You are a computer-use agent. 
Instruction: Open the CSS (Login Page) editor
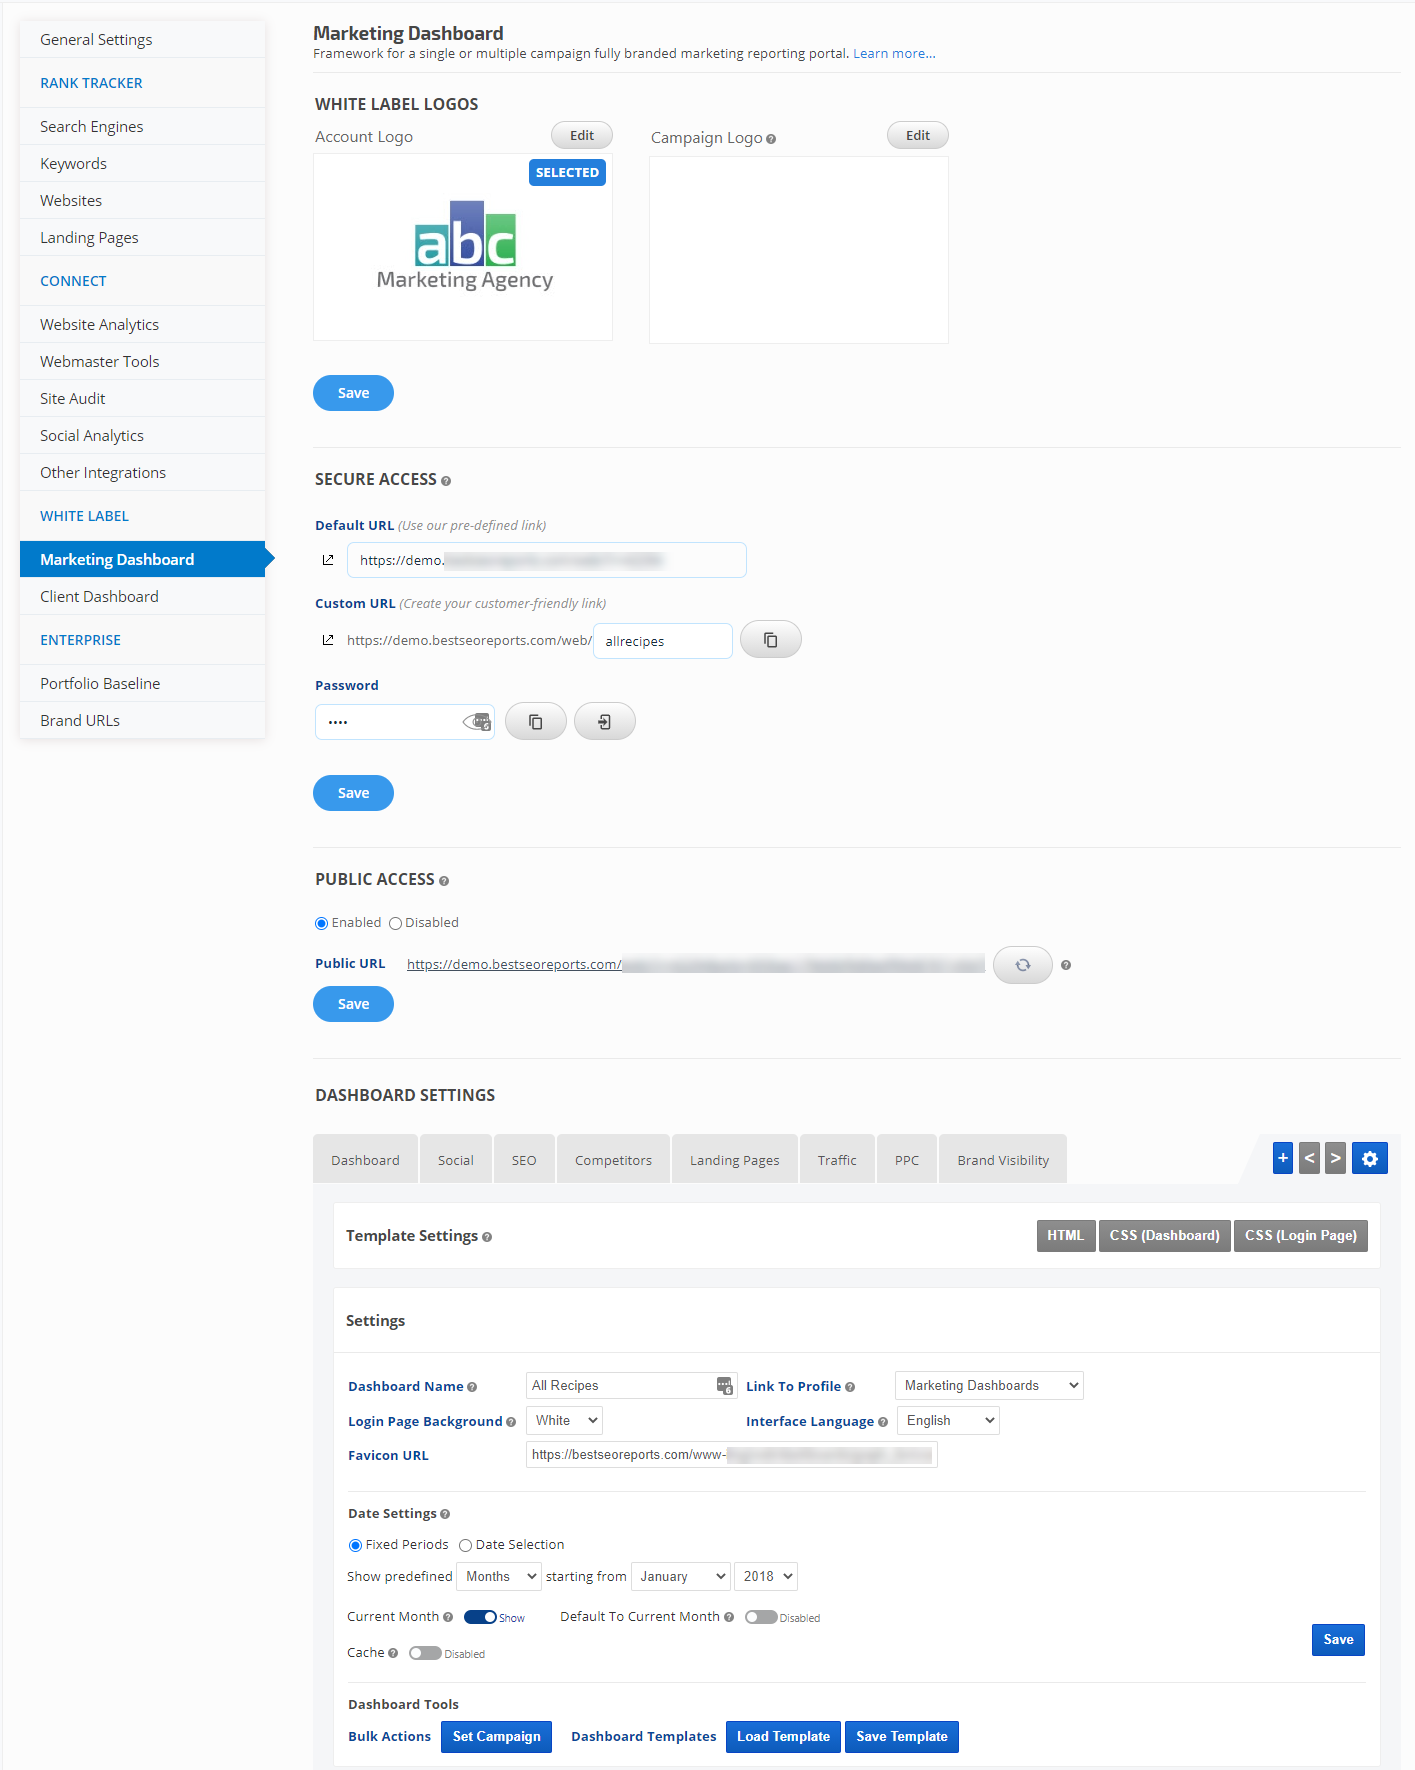(x=1301, y=1236)
